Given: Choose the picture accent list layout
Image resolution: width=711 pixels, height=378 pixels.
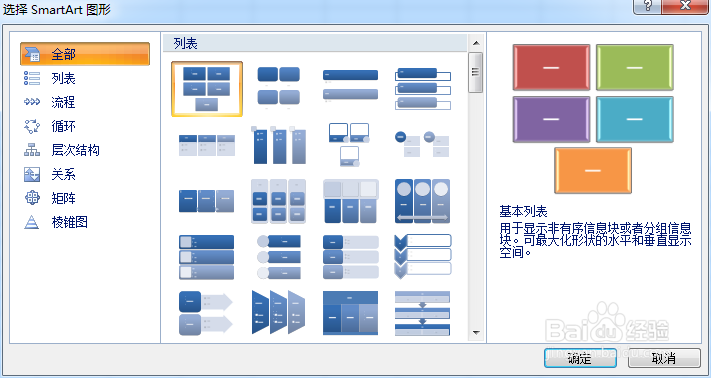Looking at the screenshot, I should [349, 145].
